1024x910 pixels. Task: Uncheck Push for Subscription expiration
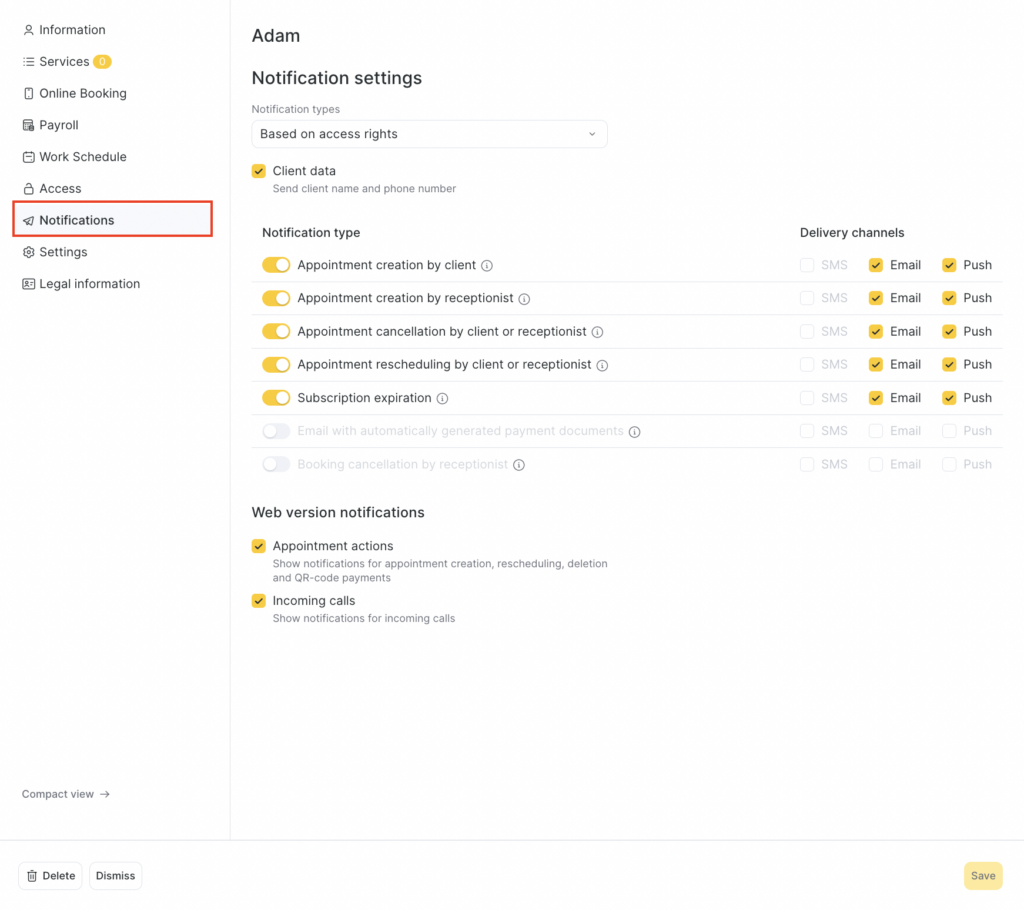coord(949,398)
